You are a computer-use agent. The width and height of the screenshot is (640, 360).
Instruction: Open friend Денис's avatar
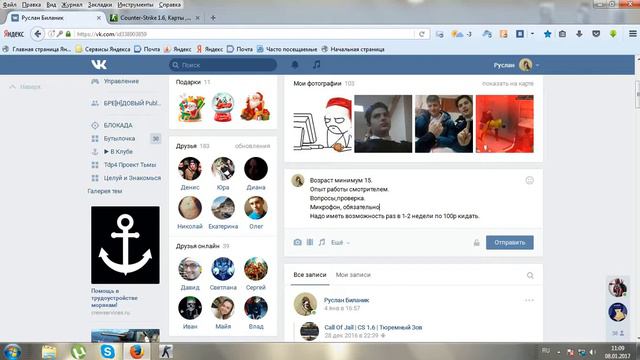pyautogui.click(x=190, y=169)
